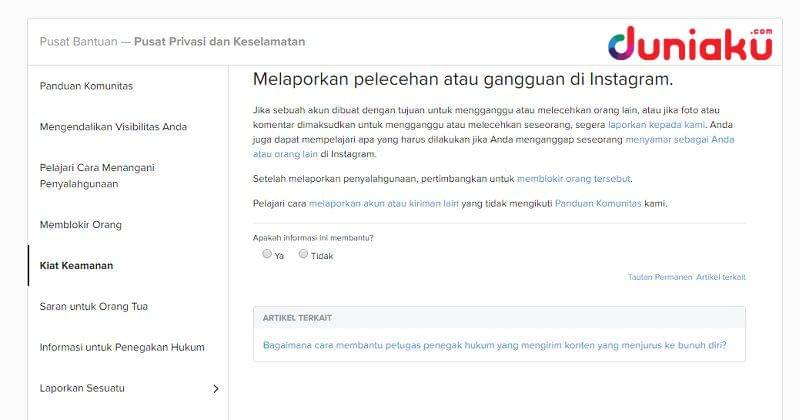
Task: Expand the Laporkan Sesuatu chevron arrow
Action: (x=216, y=389)
